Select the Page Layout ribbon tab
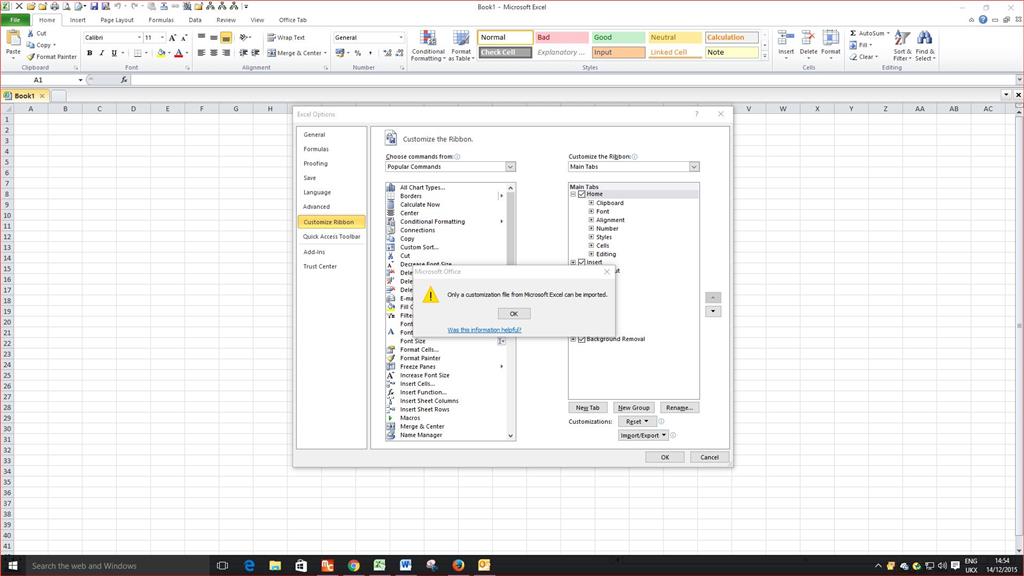 tap(117, 20)
